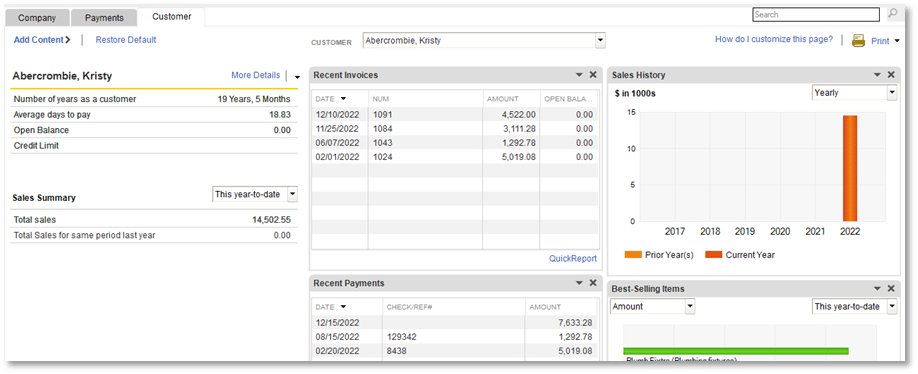This screenshot has height=374, width=918.
Task: Close the Sales History panel
Action: 891,75
